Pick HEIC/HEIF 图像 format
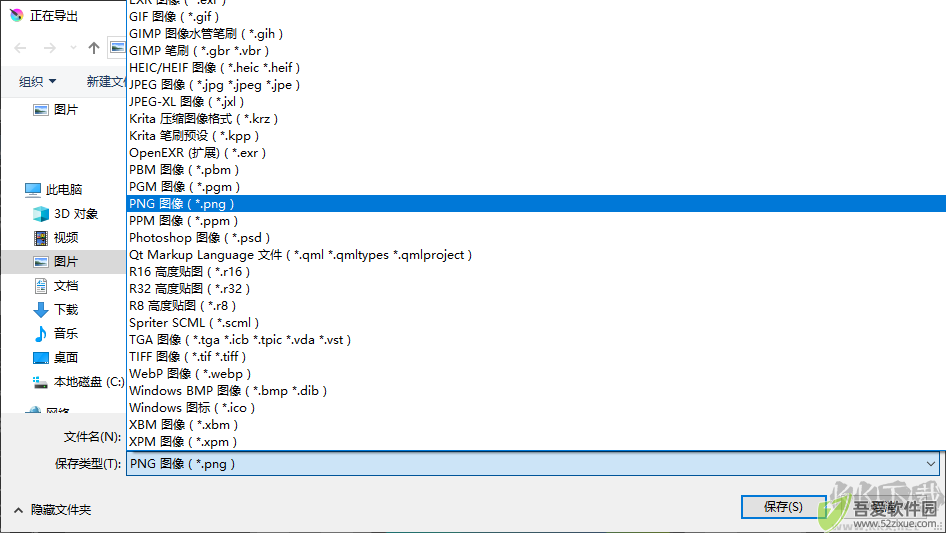This screenshot has height=533, width=946. tap(536, 68)
